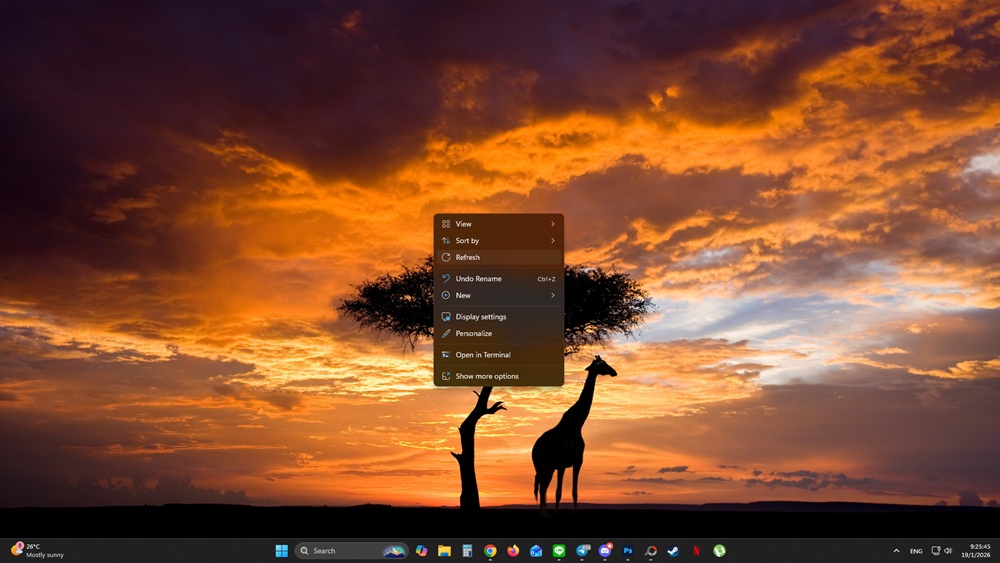Select Undo Rename in the context menu
This screenshot has height=563, width=1000.
click(x=498, y=279)
